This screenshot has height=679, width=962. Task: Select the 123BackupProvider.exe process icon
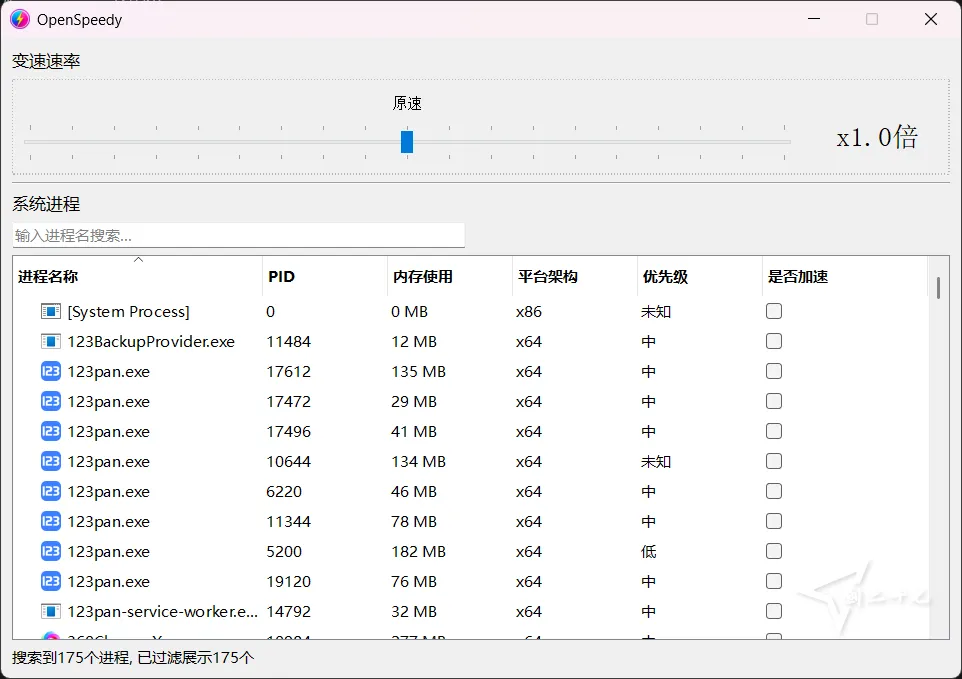pos(51,342)
